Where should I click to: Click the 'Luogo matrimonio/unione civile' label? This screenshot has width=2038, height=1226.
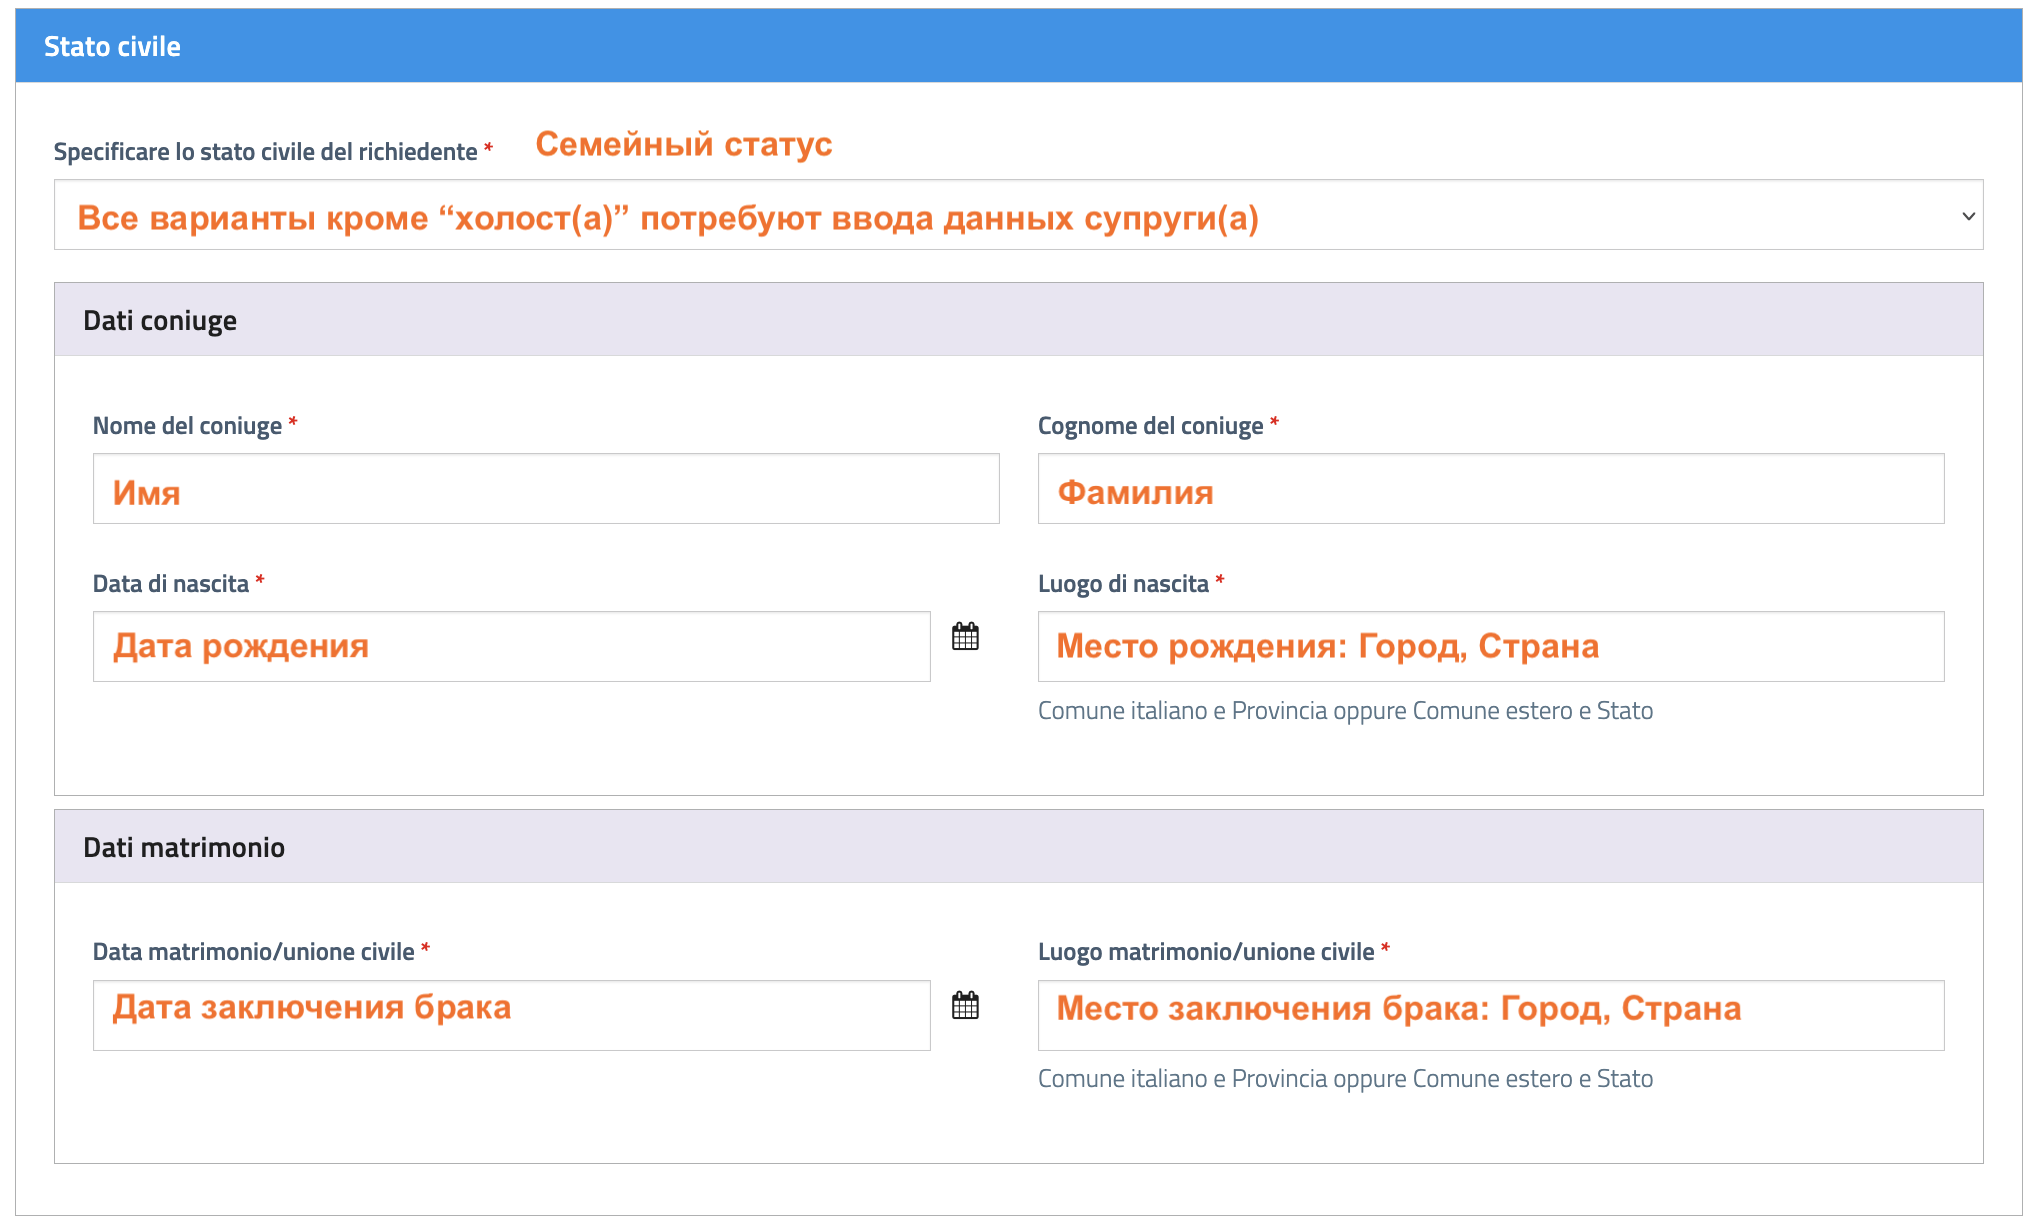(1206, 952)
